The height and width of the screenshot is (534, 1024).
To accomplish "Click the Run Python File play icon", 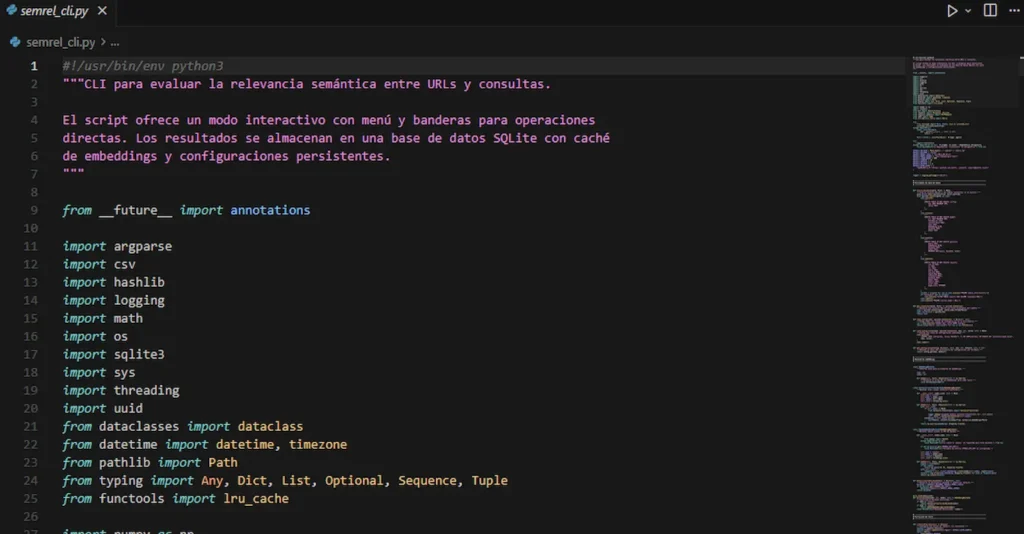I will [x=952, y=11].
